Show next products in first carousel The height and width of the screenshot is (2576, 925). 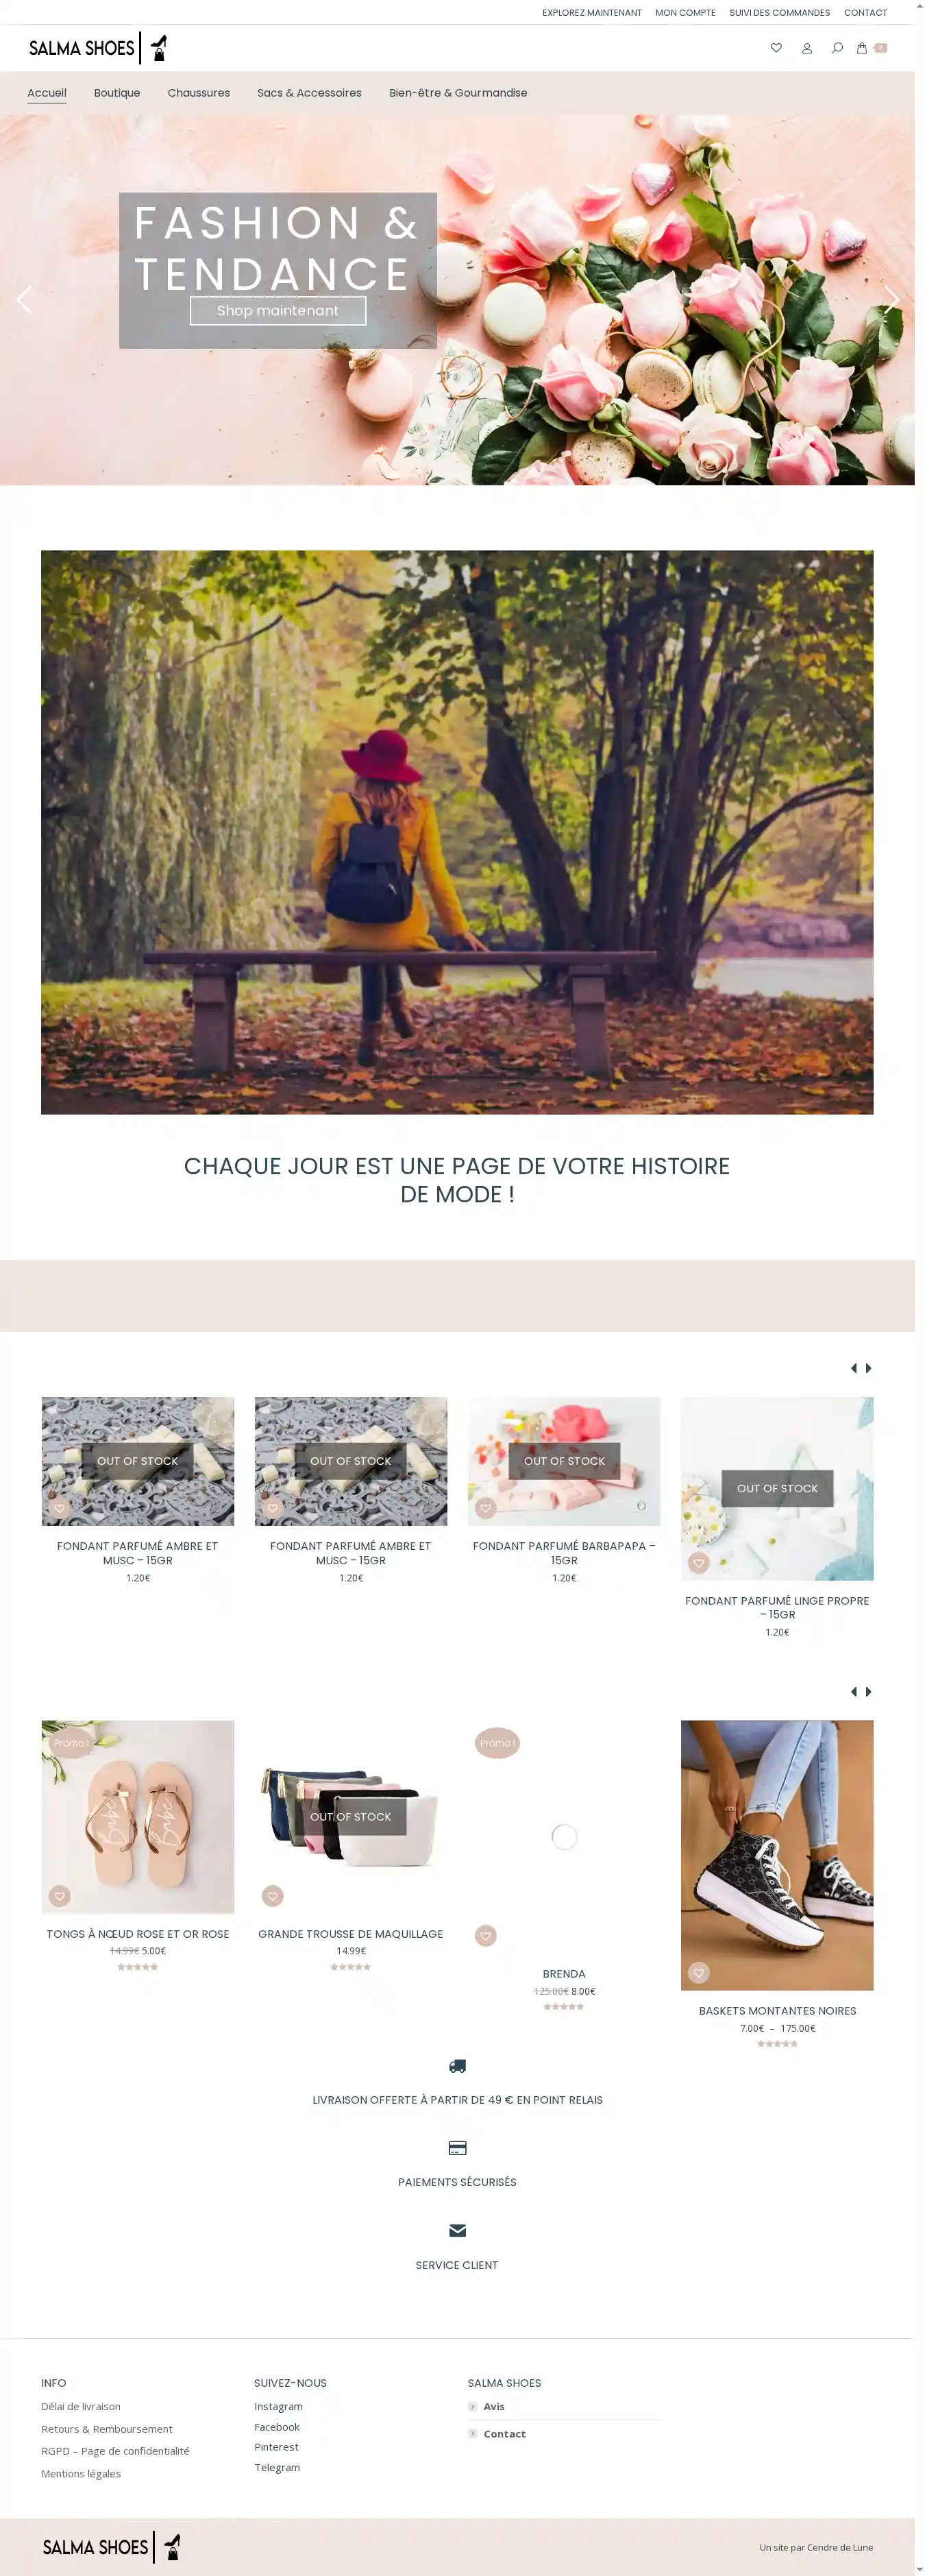coord(868,1368)
